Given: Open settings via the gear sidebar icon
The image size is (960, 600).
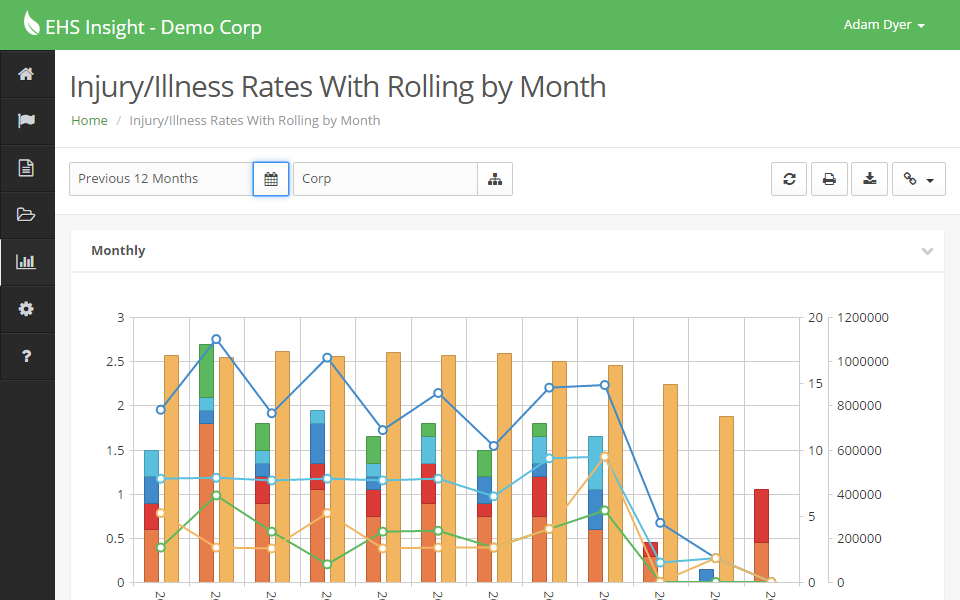Looking at the screenshot, I should pyautogui.click(x=26, y=309).
